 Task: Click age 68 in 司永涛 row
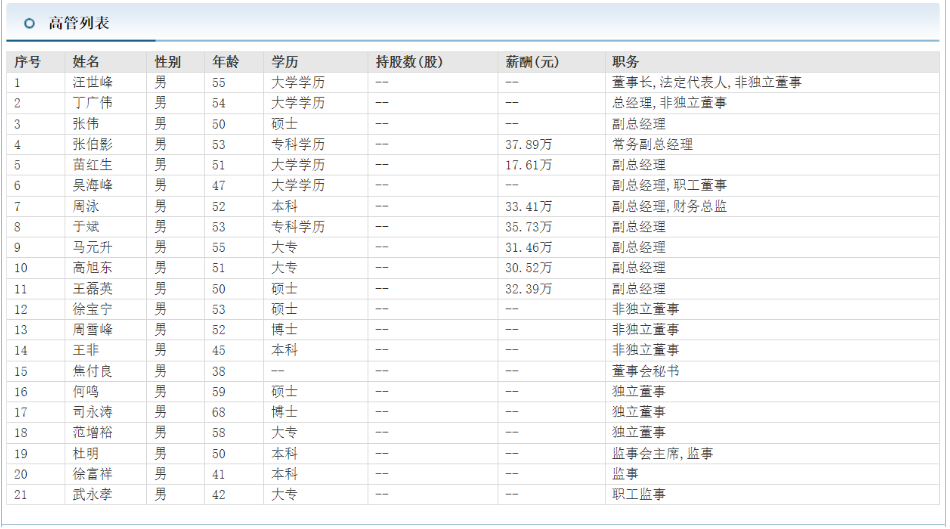click(x=219, y=412)
